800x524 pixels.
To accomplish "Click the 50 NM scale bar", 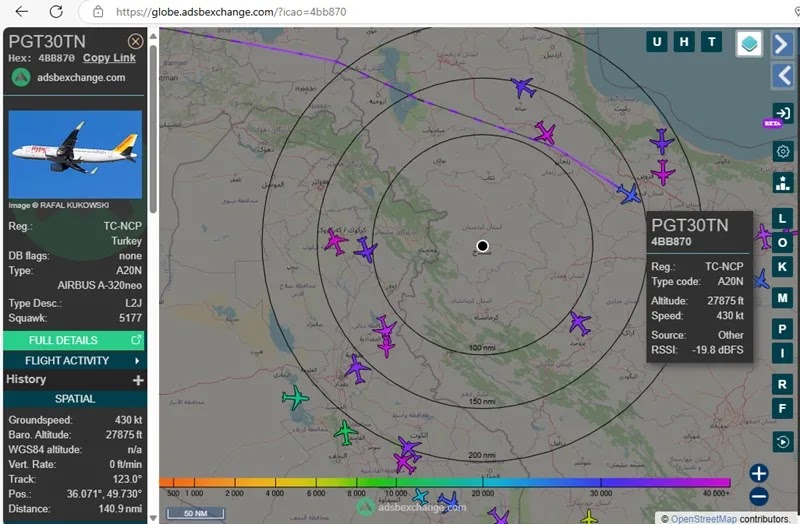I will pyautogui.click(x=196, y=513).
